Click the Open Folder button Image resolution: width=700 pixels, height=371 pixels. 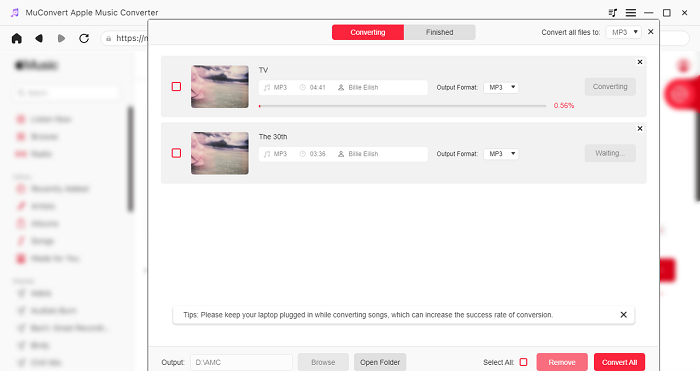[x=380, y=362]
